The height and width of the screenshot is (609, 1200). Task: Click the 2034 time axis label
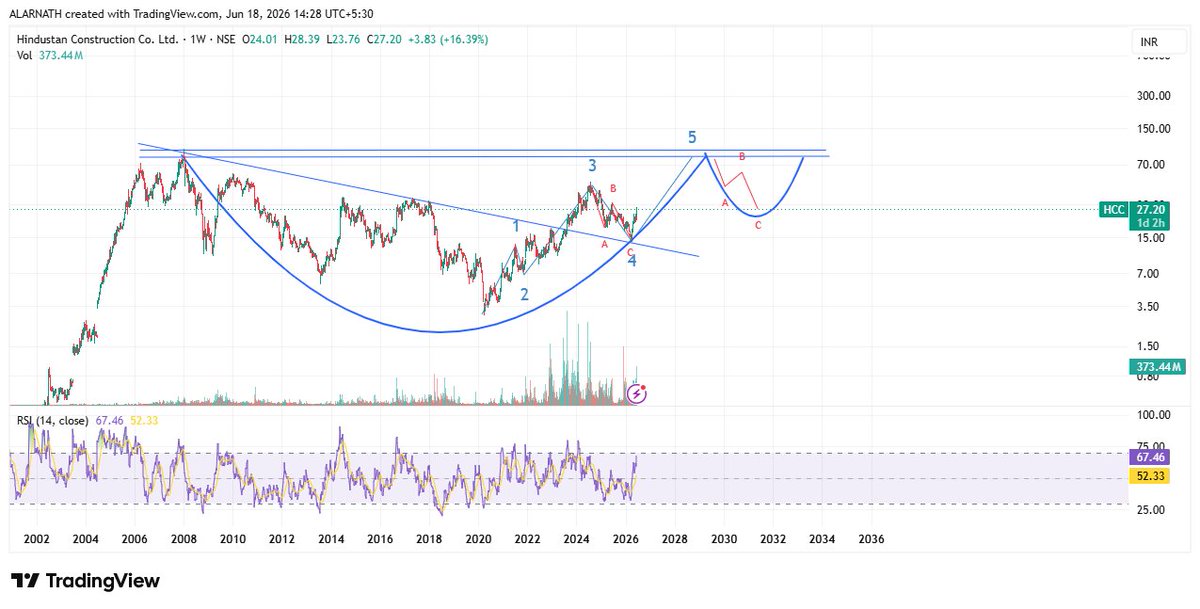[x=822, y=539]
